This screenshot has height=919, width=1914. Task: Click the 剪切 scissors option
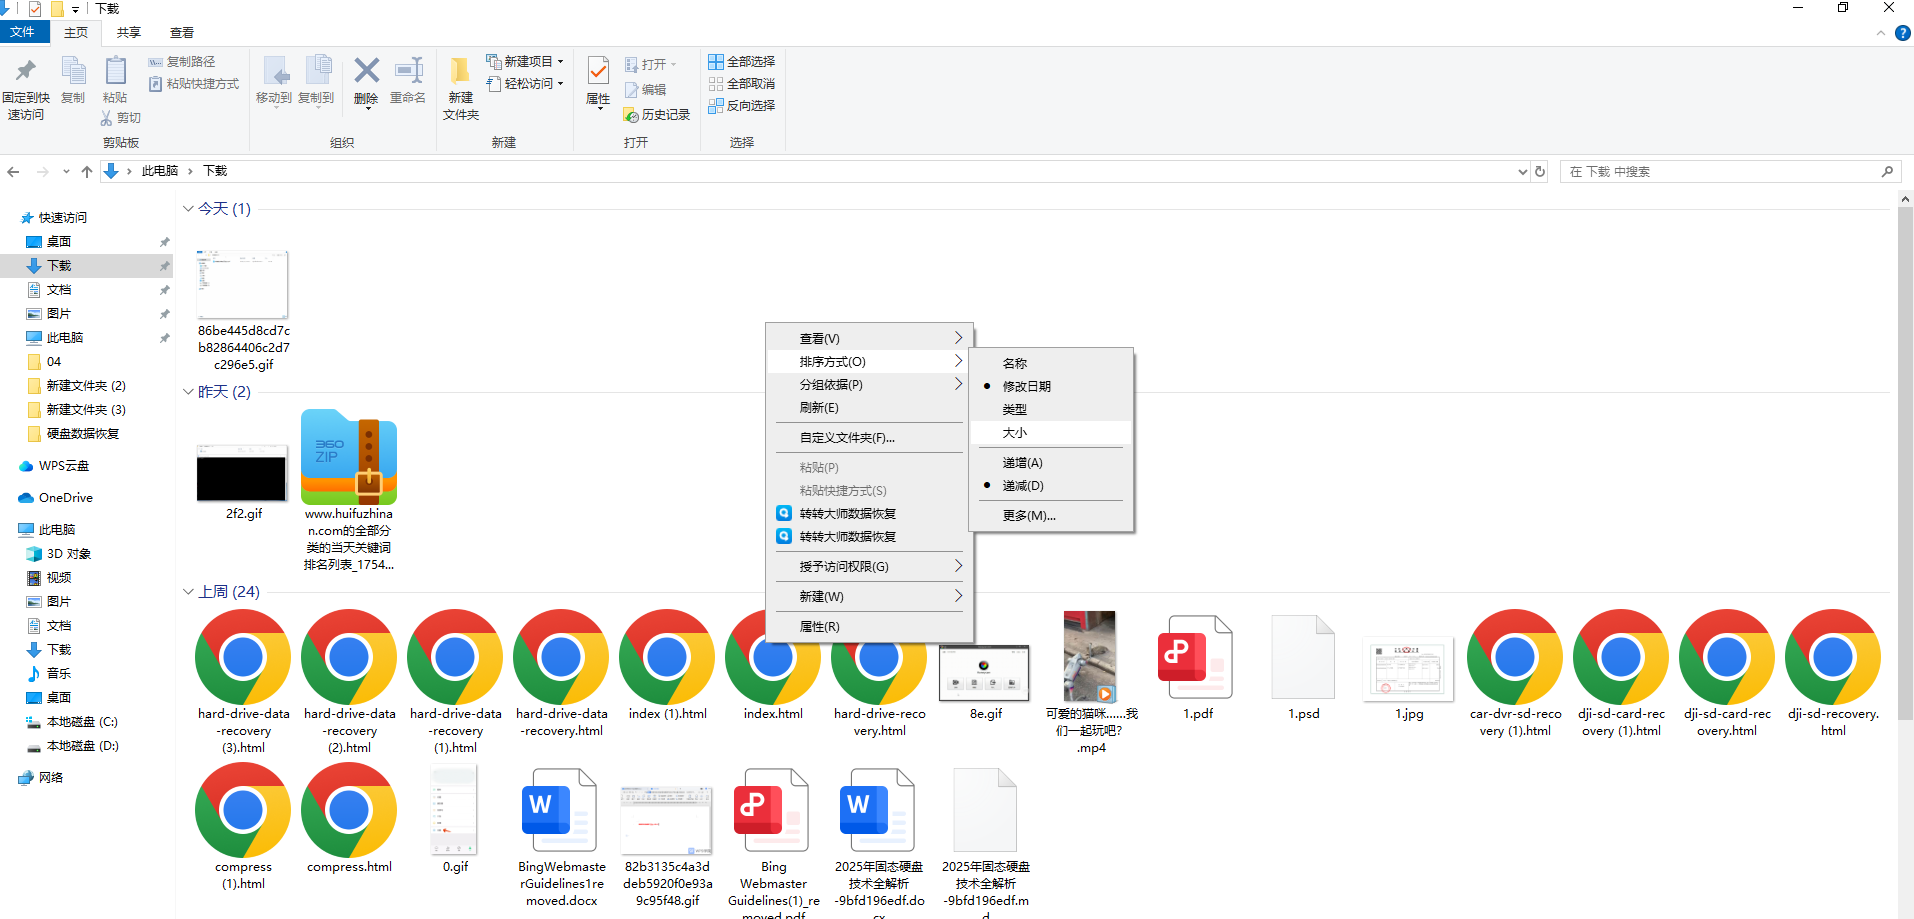(x=121, y=118)
